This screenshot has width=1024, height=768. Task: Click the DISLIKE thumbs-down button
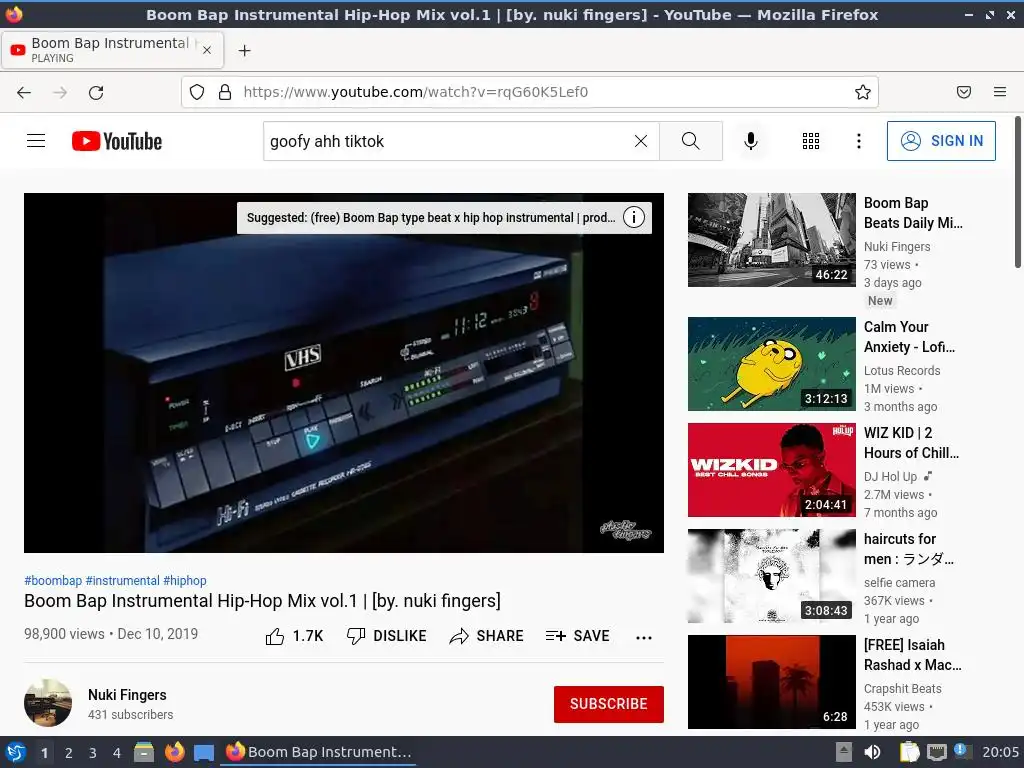387,636
